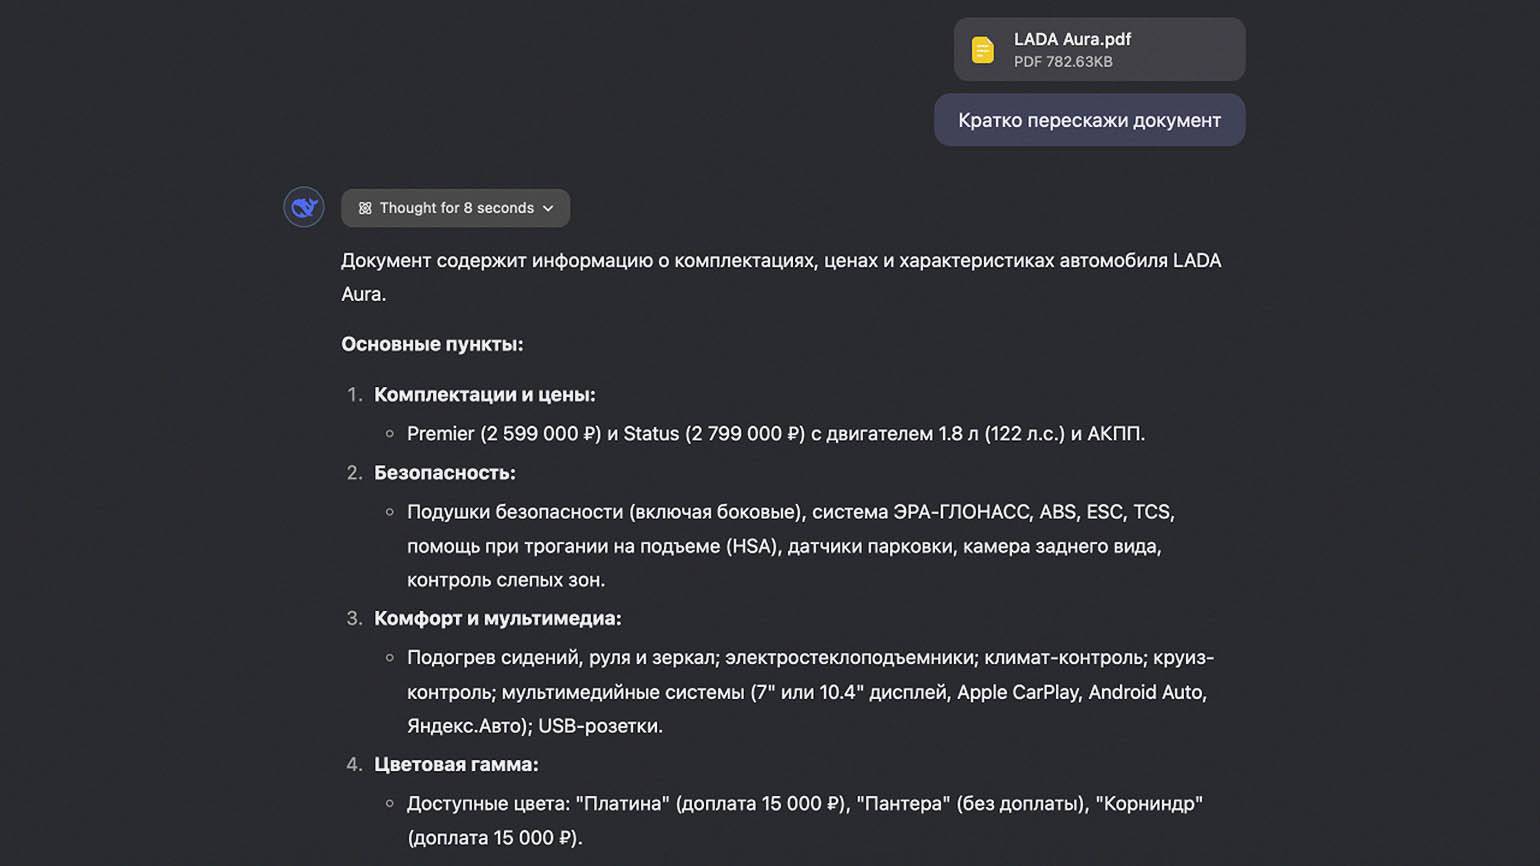Click the yellow PDF file icon
The height and width of the screenshot is (866, 1540).
click(x=983, y=50)
